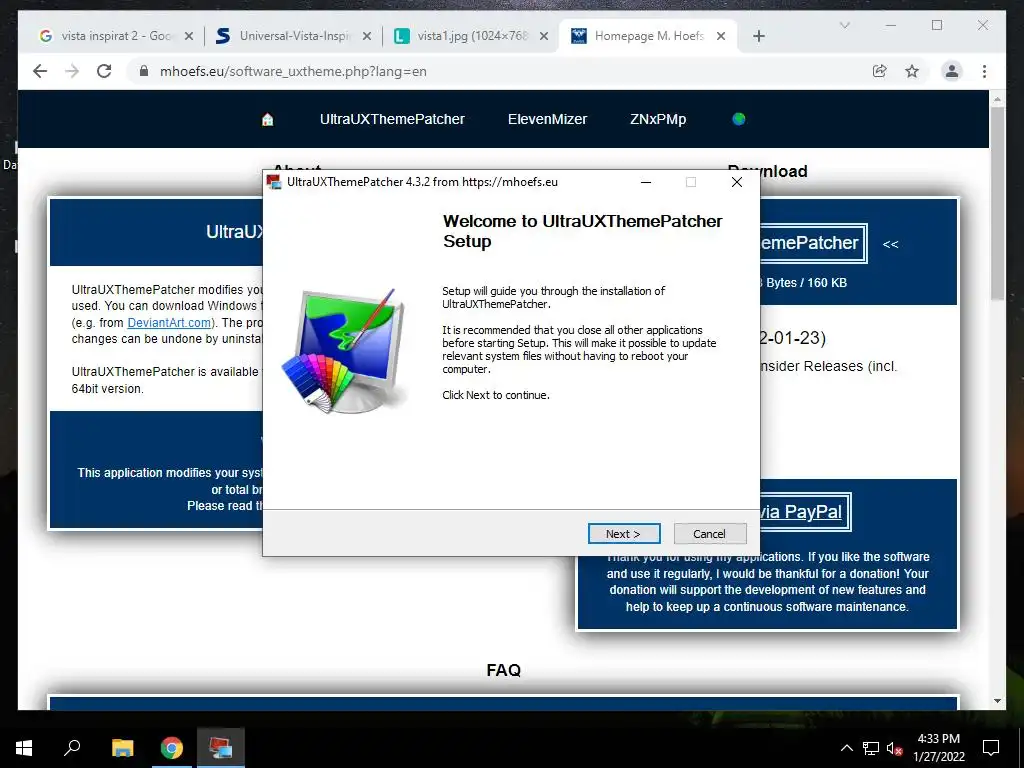Show hidden system tray icons

(x=846, y=748)
